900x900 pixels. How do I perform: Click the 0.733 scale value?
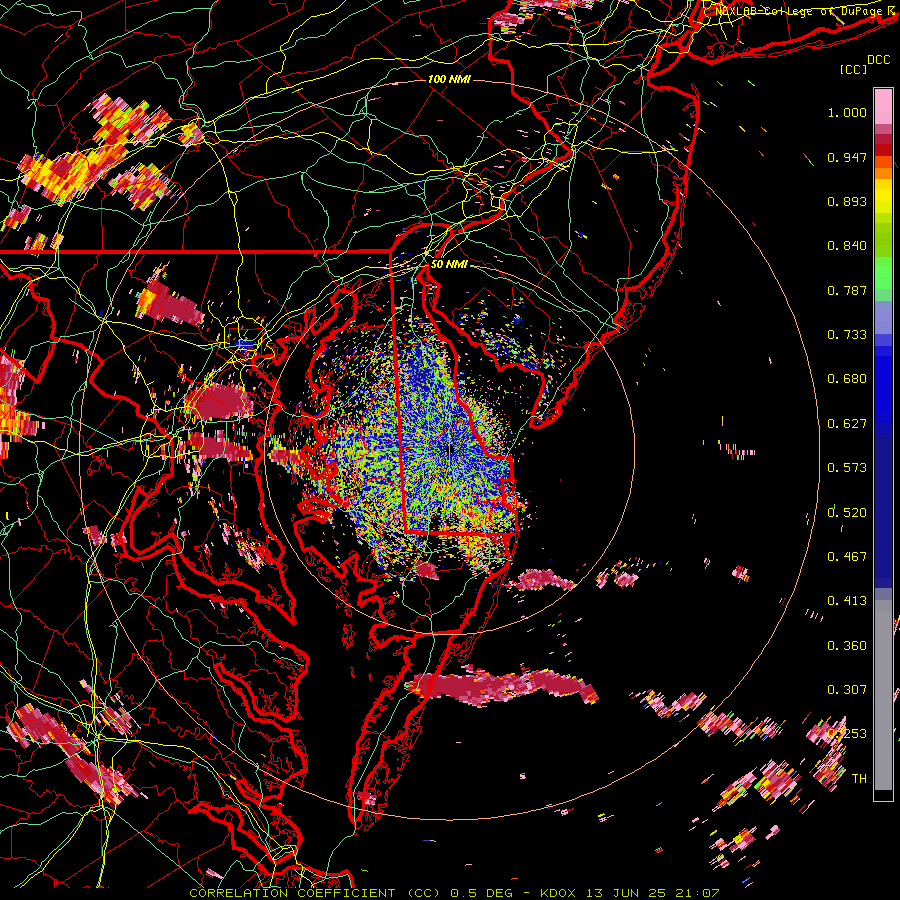[x=847, y=335]
